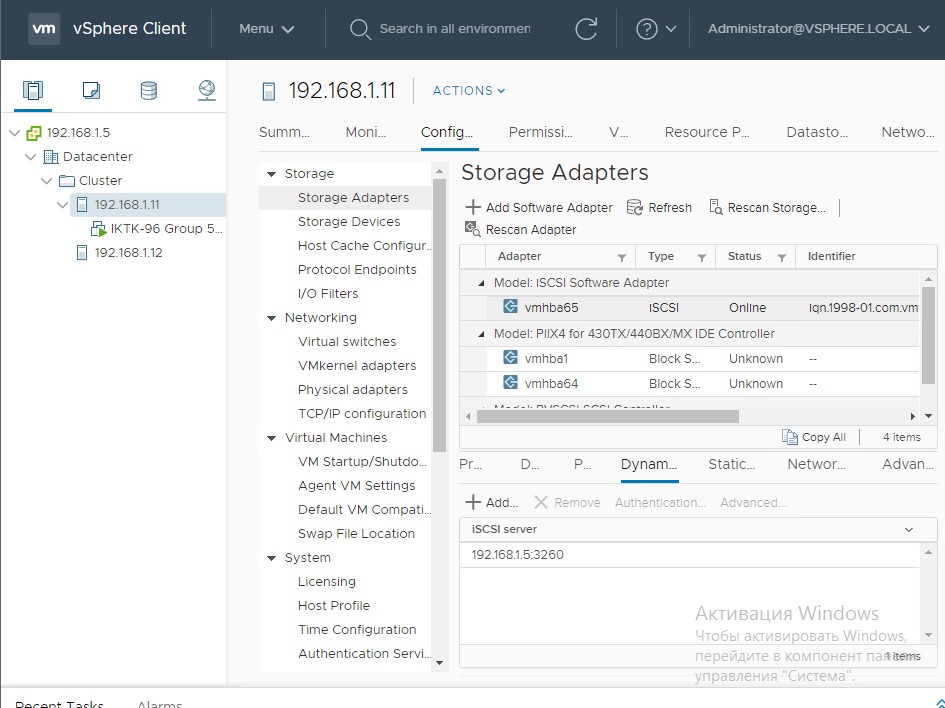Click host icon beside 192.168.1.12
Viewport: 945px width, 708px height.
point(82,252)
